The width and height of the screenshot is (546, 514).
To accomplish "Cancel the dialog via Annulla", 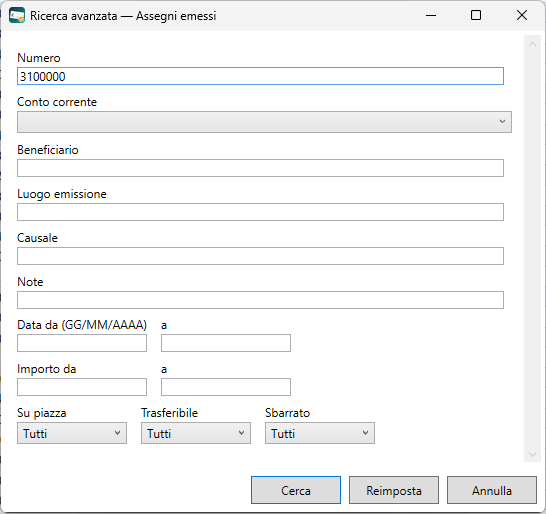I will (x=492, y=490).
